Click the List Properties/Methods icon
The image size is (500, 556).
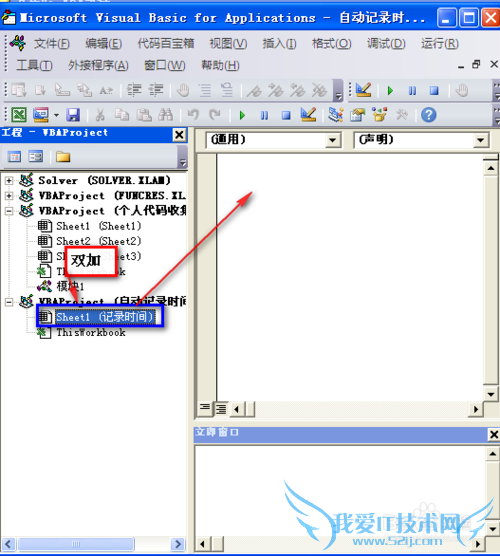click(19, 90)
